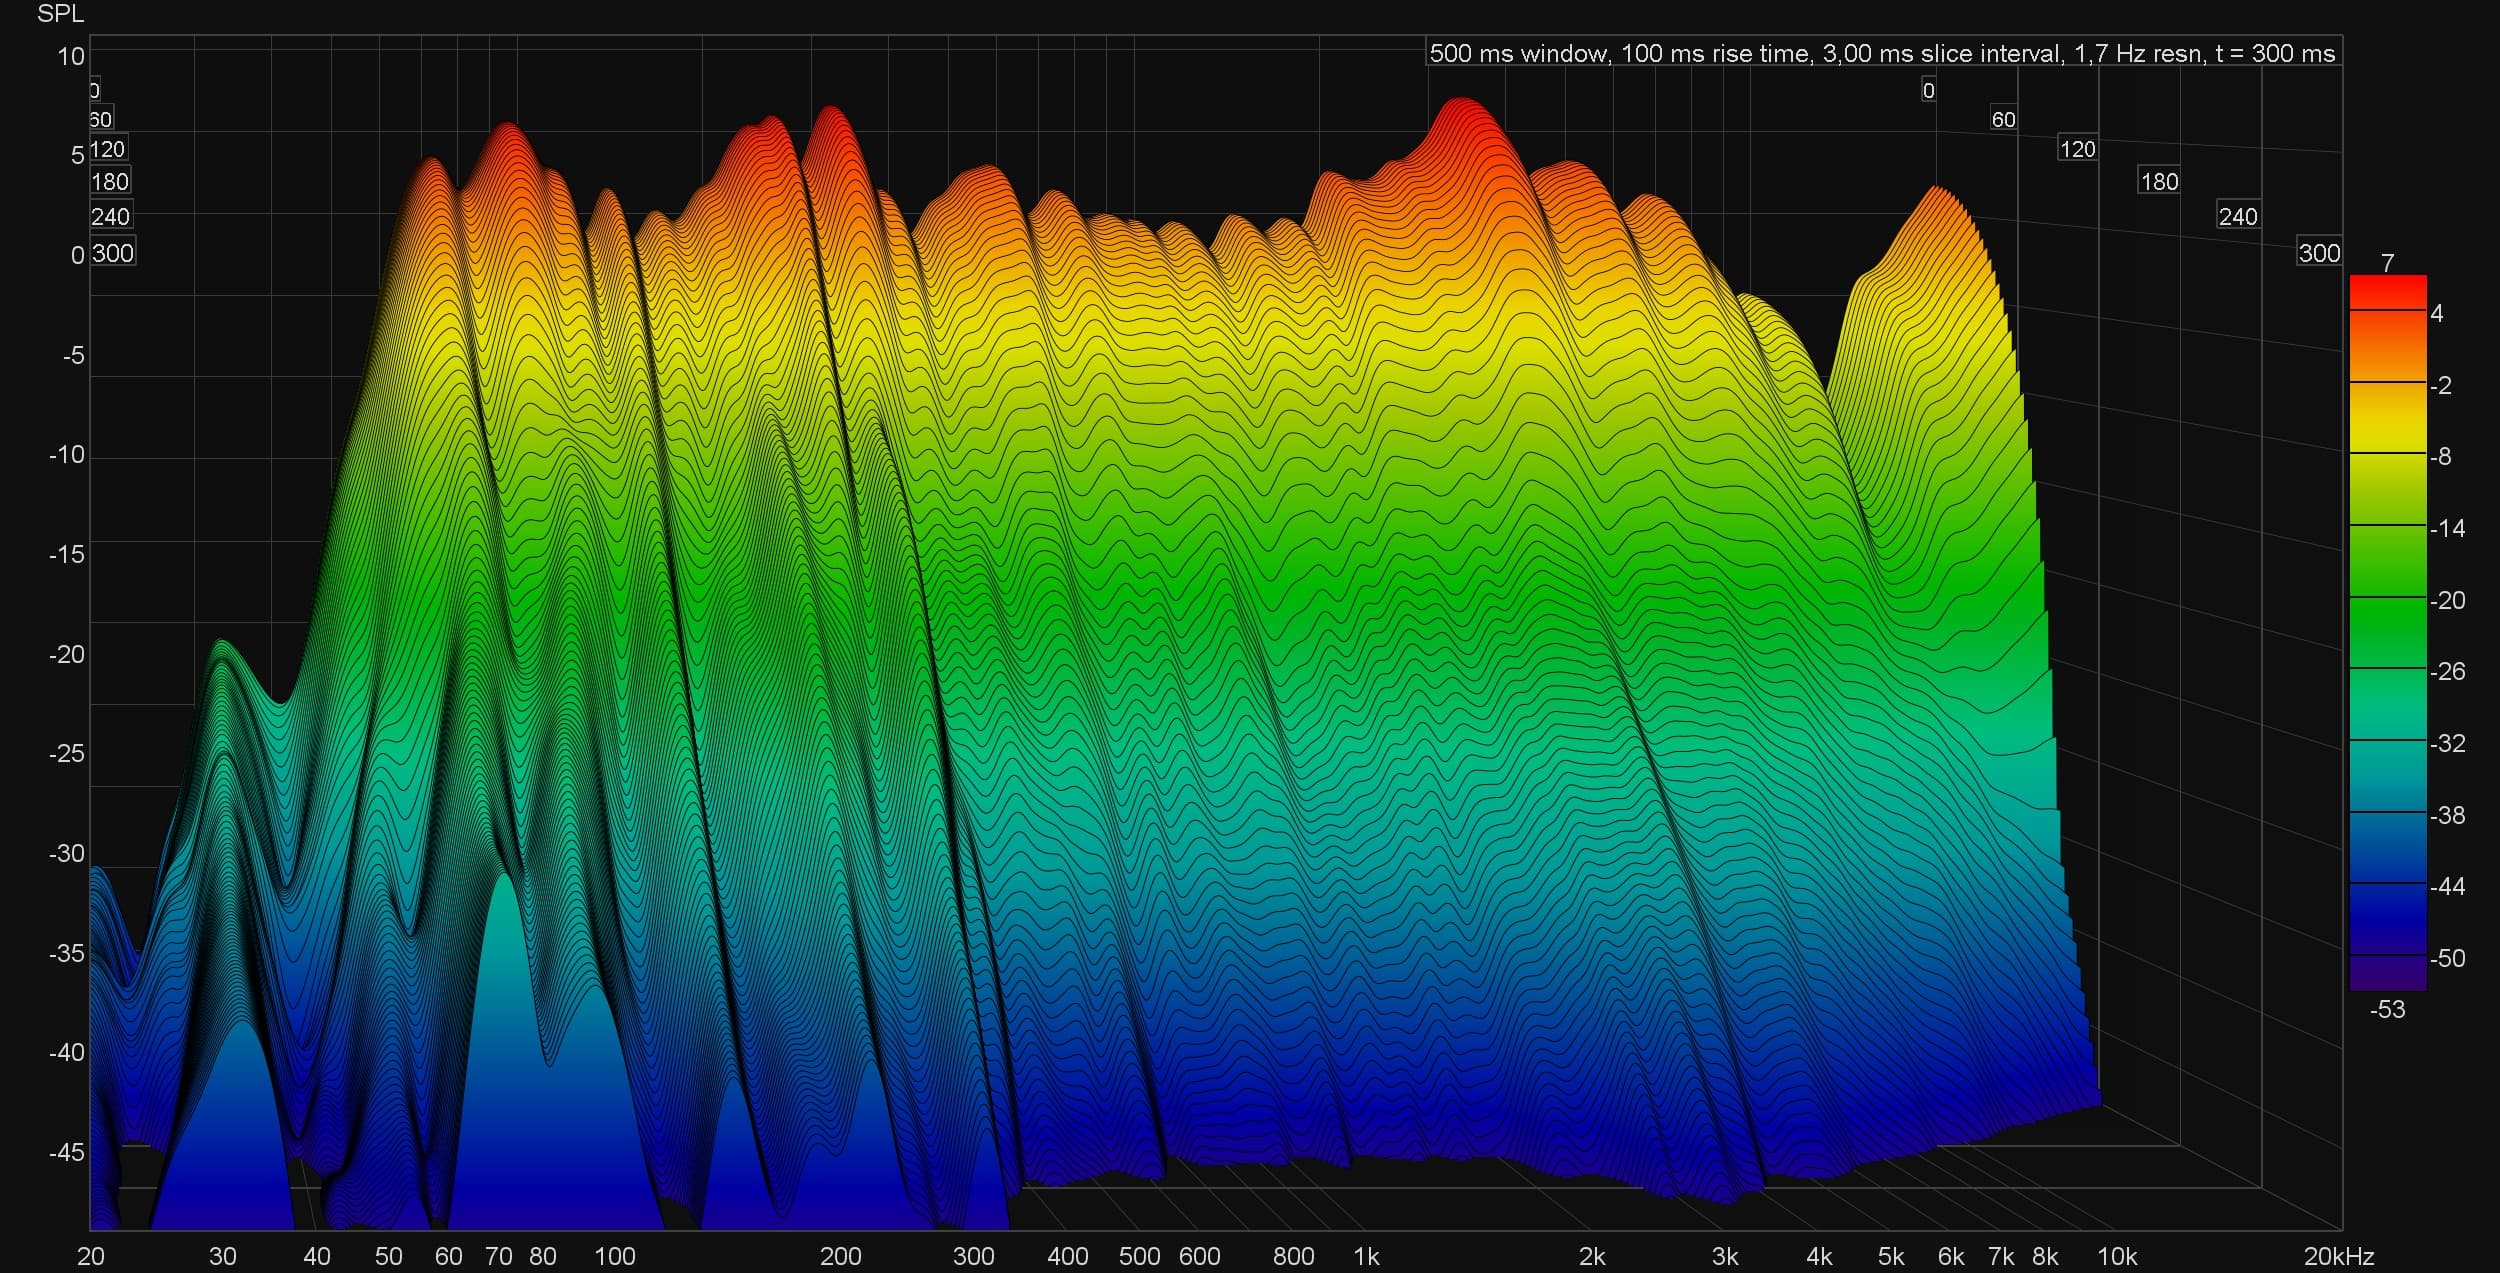Click the -26 color scale label

click(2447, 672)
